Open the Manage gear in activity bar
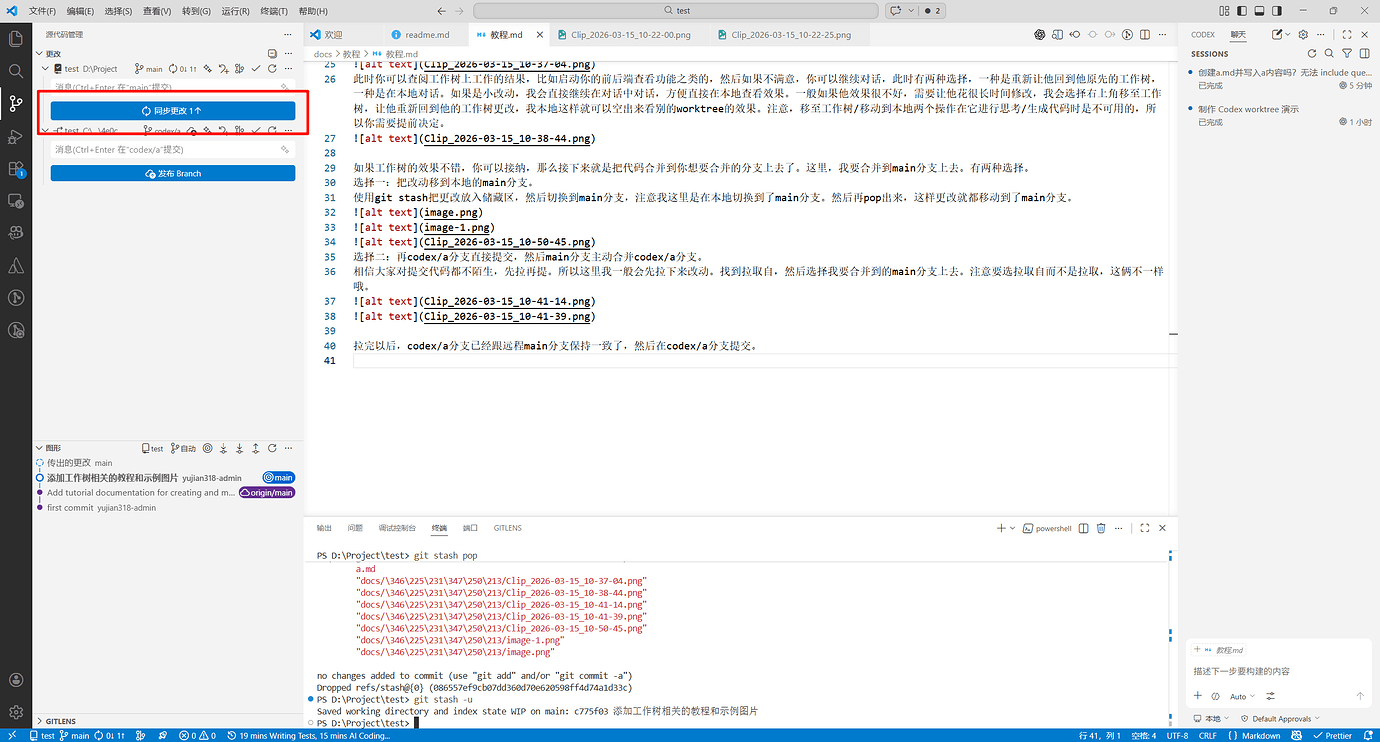This screenshot has width=1380, height=742. coord(15,713)
